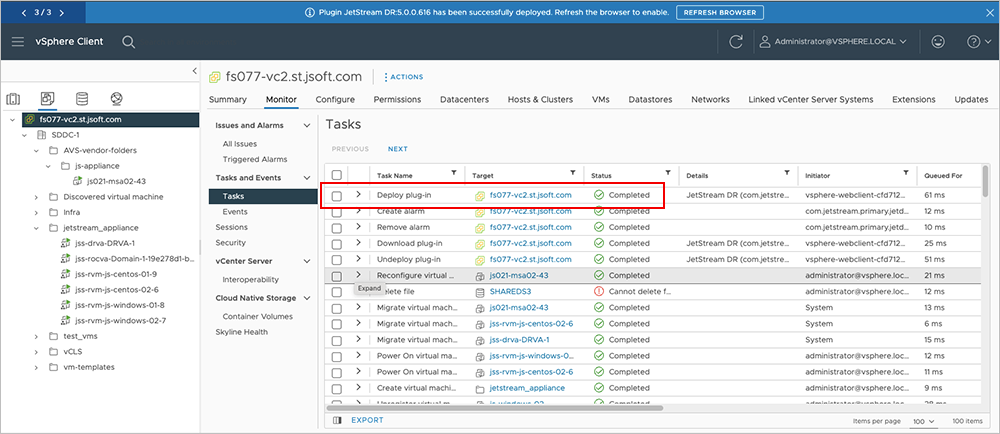Click the EXPORT link below tasks
Screen dimensions: 1000x434
click(366, 420)
